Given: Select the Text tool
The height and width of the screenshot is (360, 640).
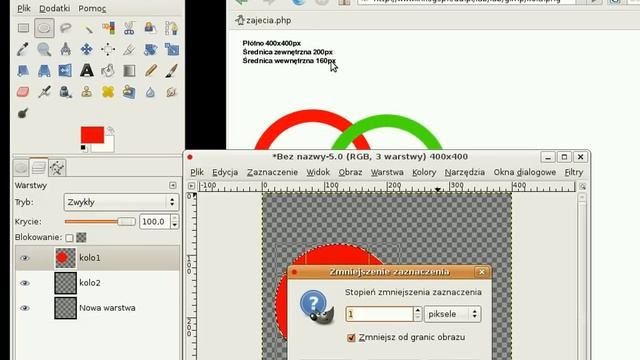Looking at the screenshot, I should point(87,71).
